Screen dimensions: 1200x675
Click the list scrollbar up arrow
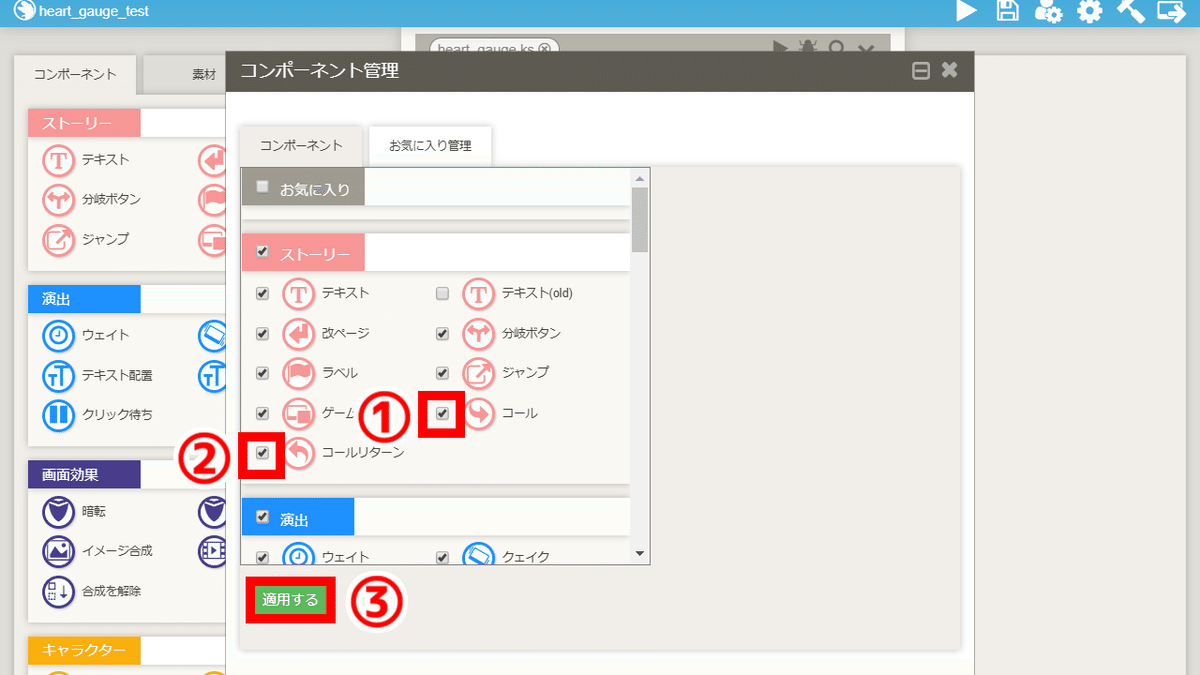tap(640, 177)
